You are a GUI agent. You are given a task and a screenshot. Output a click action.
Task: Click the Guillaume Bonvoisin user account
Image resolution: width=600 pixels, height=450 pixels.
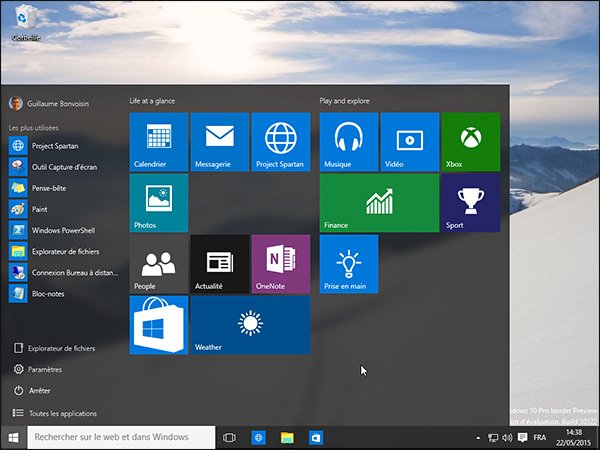[49, 104]
